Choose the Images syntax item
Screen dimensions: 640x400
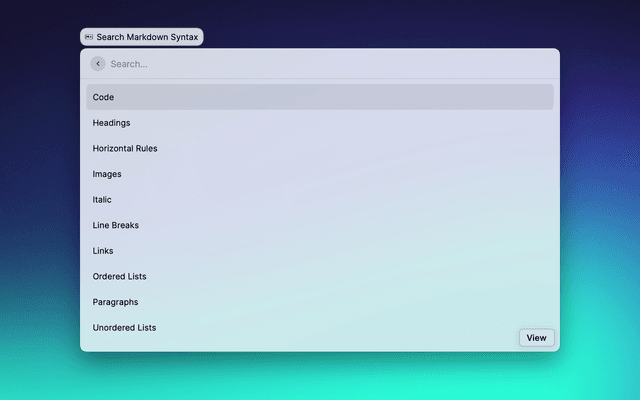[x=107, y=174]
